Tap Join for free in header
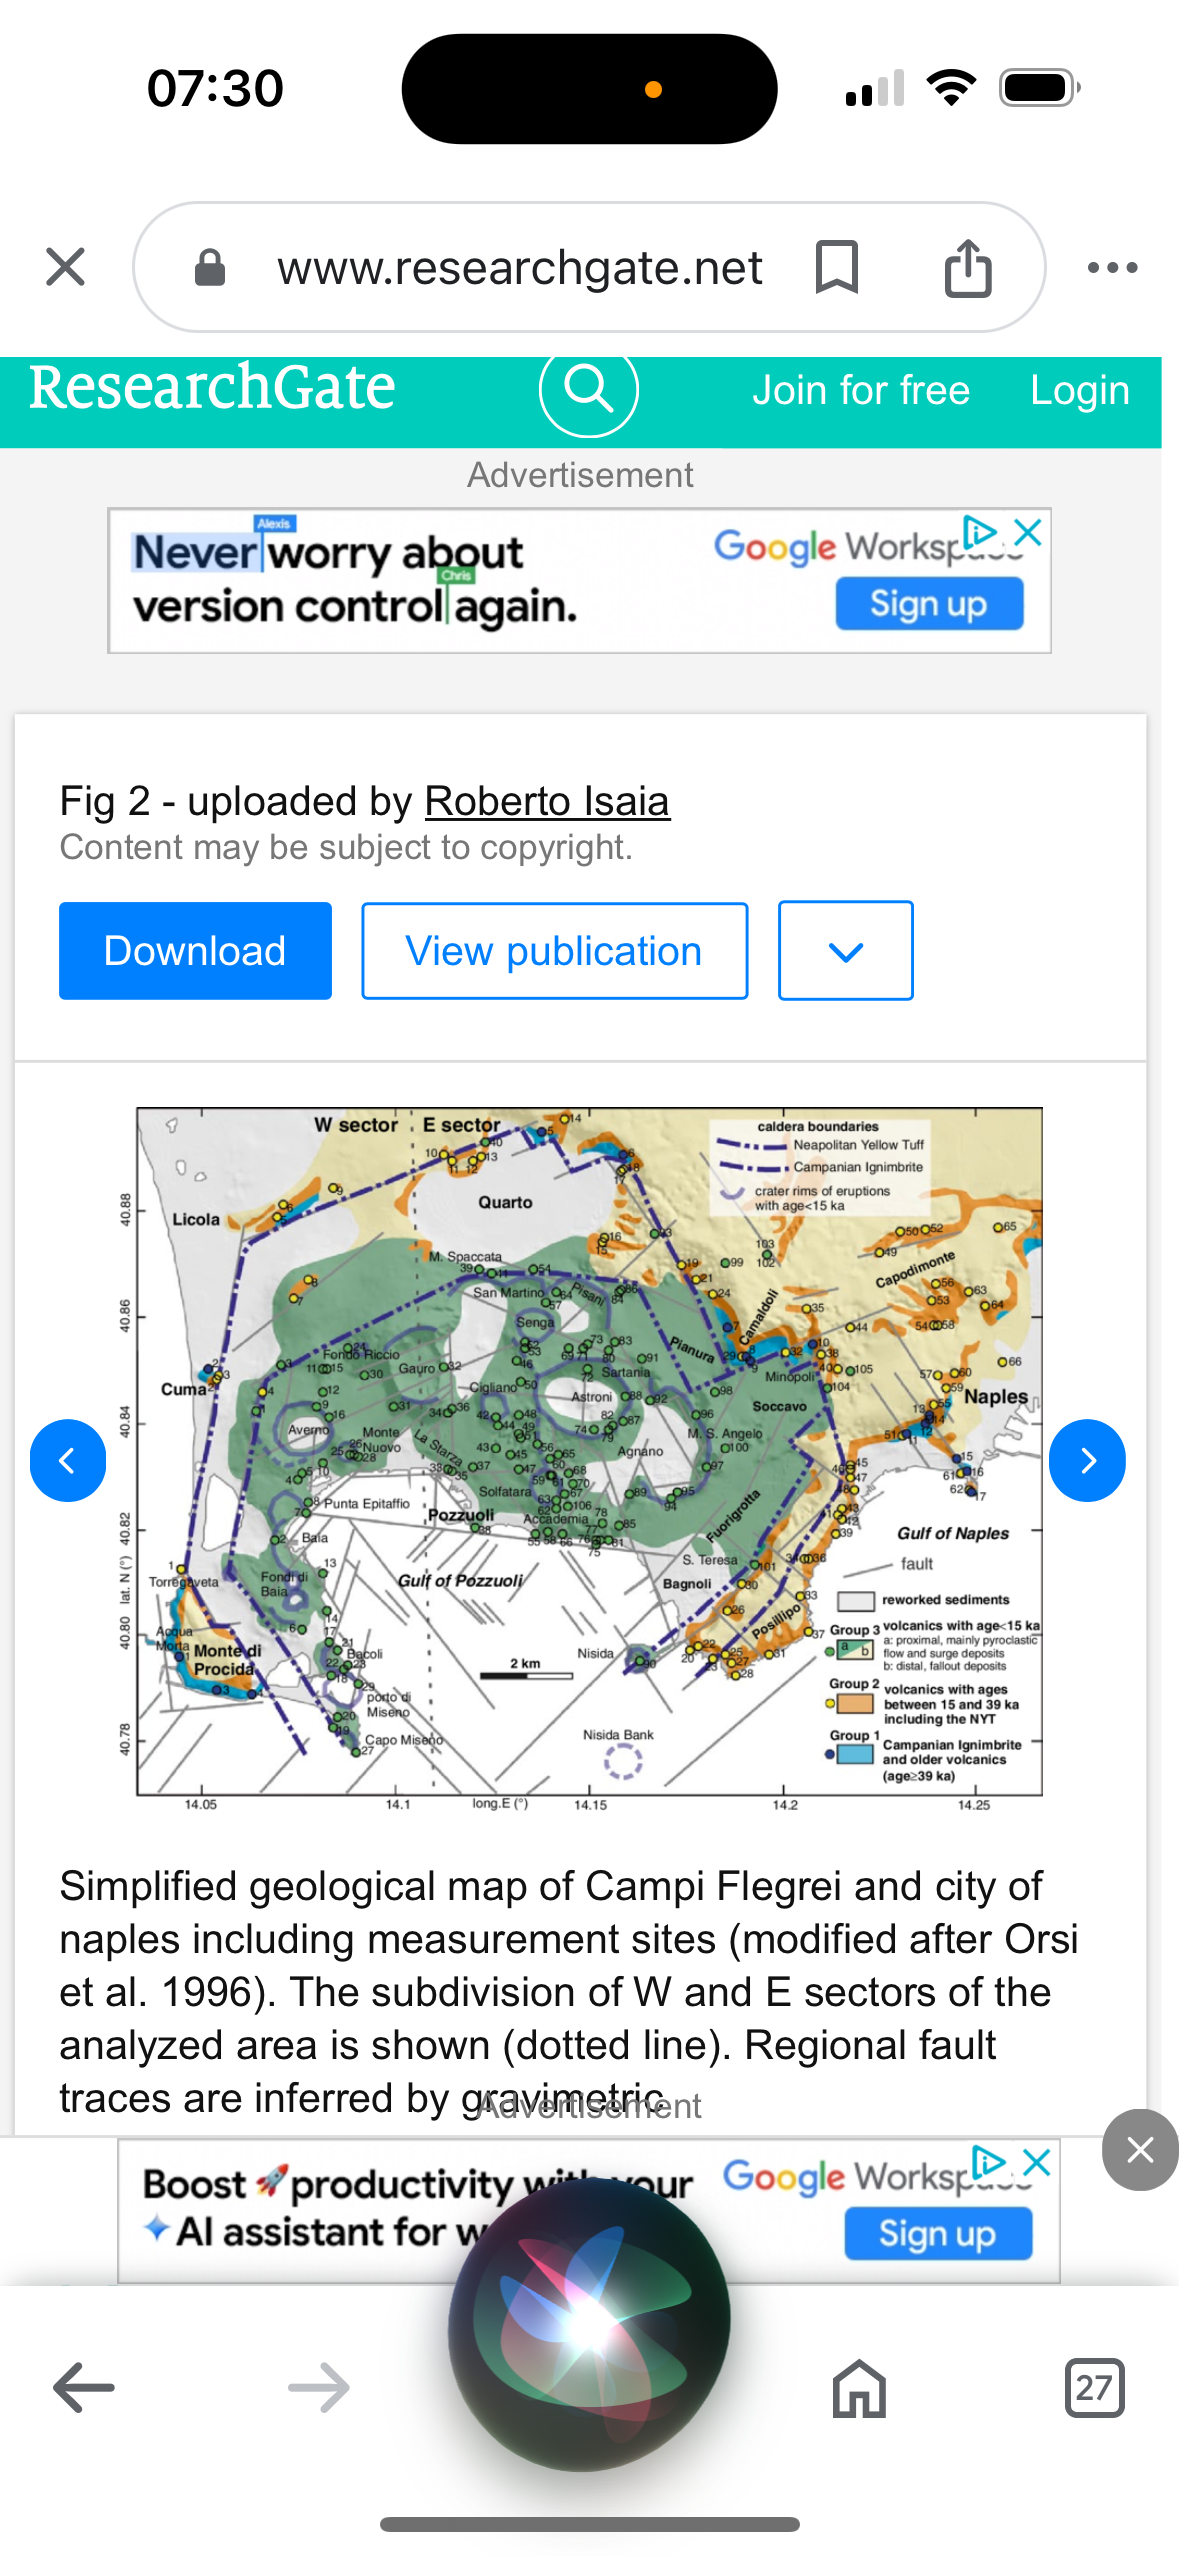This screenshot has width=1179, height=2556. click(x=860, y=390)
